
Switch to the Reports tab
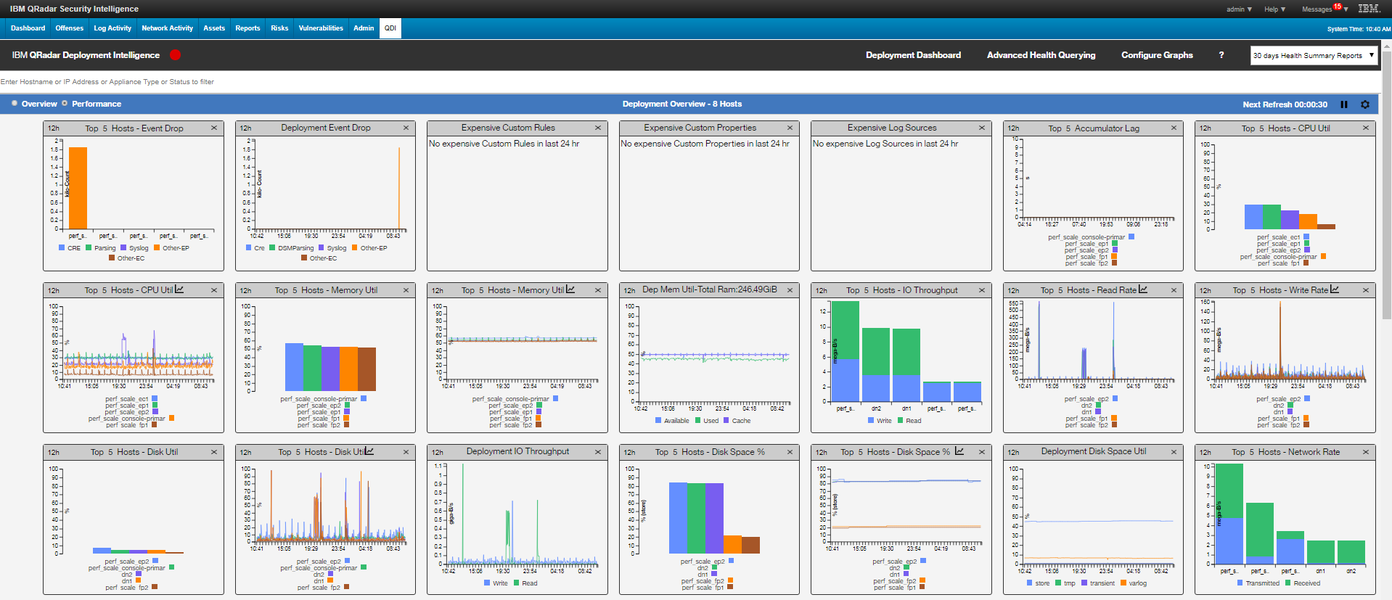tap(248, 28)
